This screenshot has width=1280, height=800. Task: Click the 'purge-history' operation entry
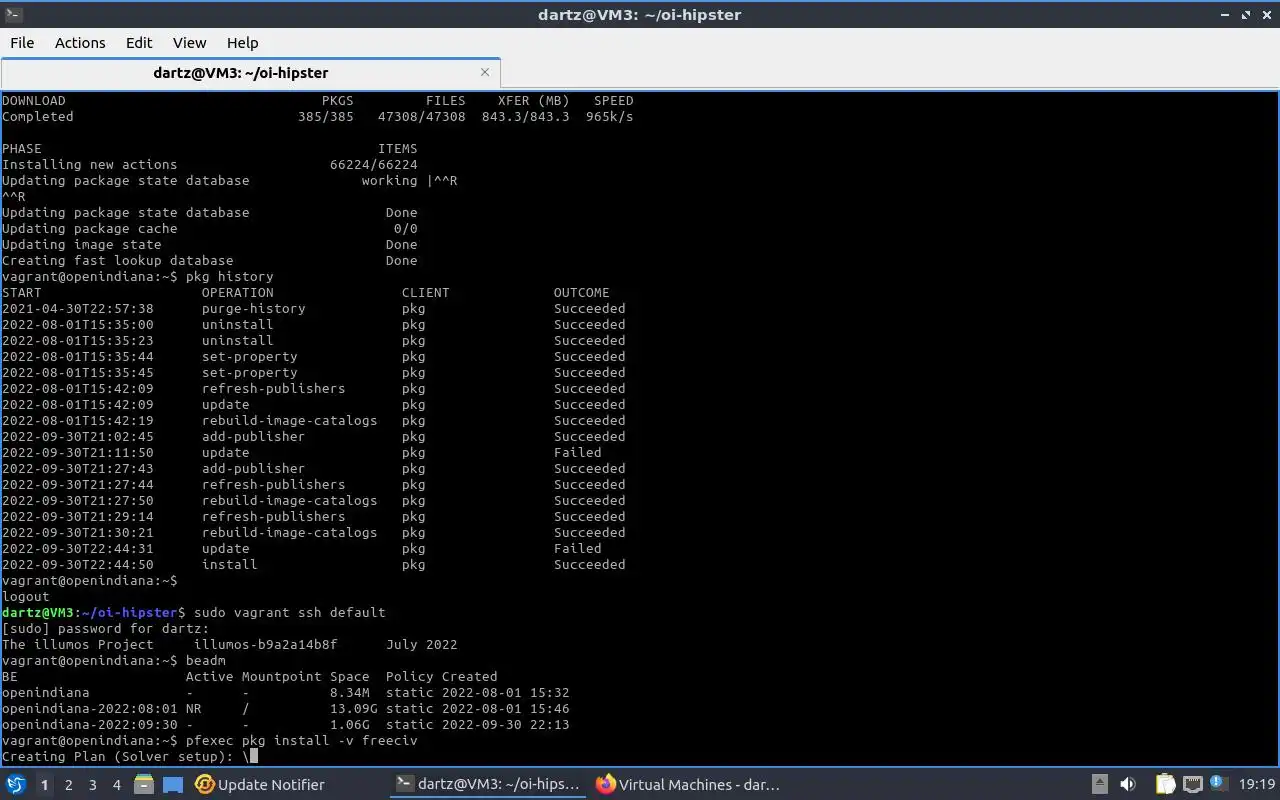coord(254,309)
